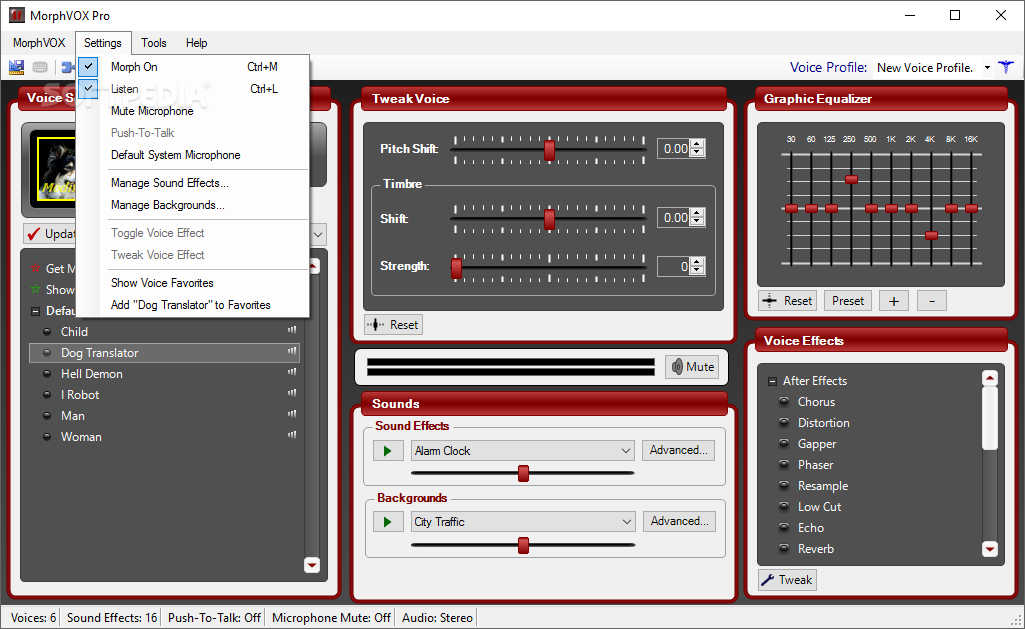The height and width of the screenshot is (629, 1025).
Task: Click the keyboard toolbar icon
Action: pyautogui.click(x=40, y=67)
